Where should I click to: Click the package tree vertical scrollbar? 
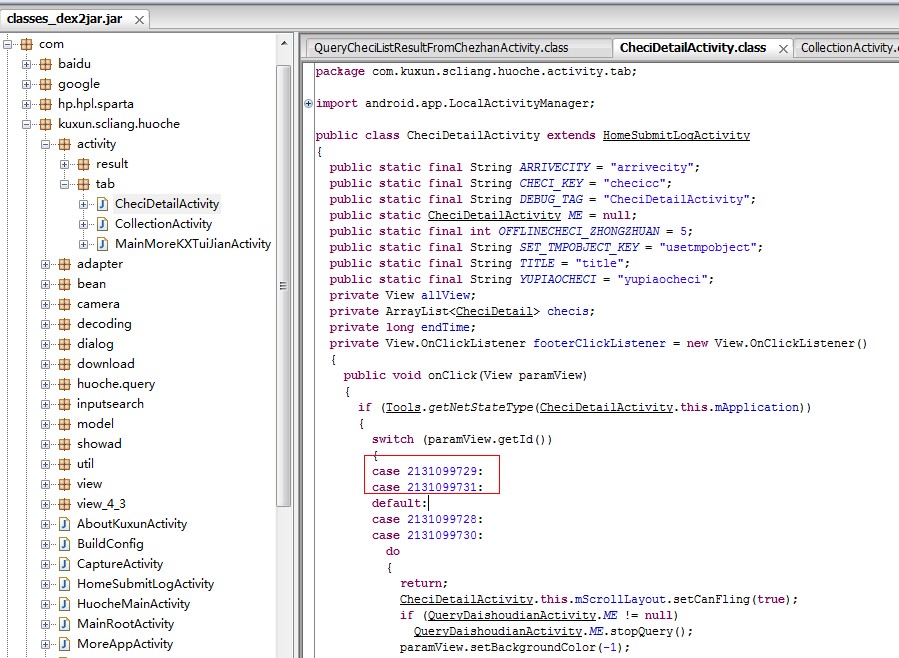pyautogui.click(x=284, y=300)
